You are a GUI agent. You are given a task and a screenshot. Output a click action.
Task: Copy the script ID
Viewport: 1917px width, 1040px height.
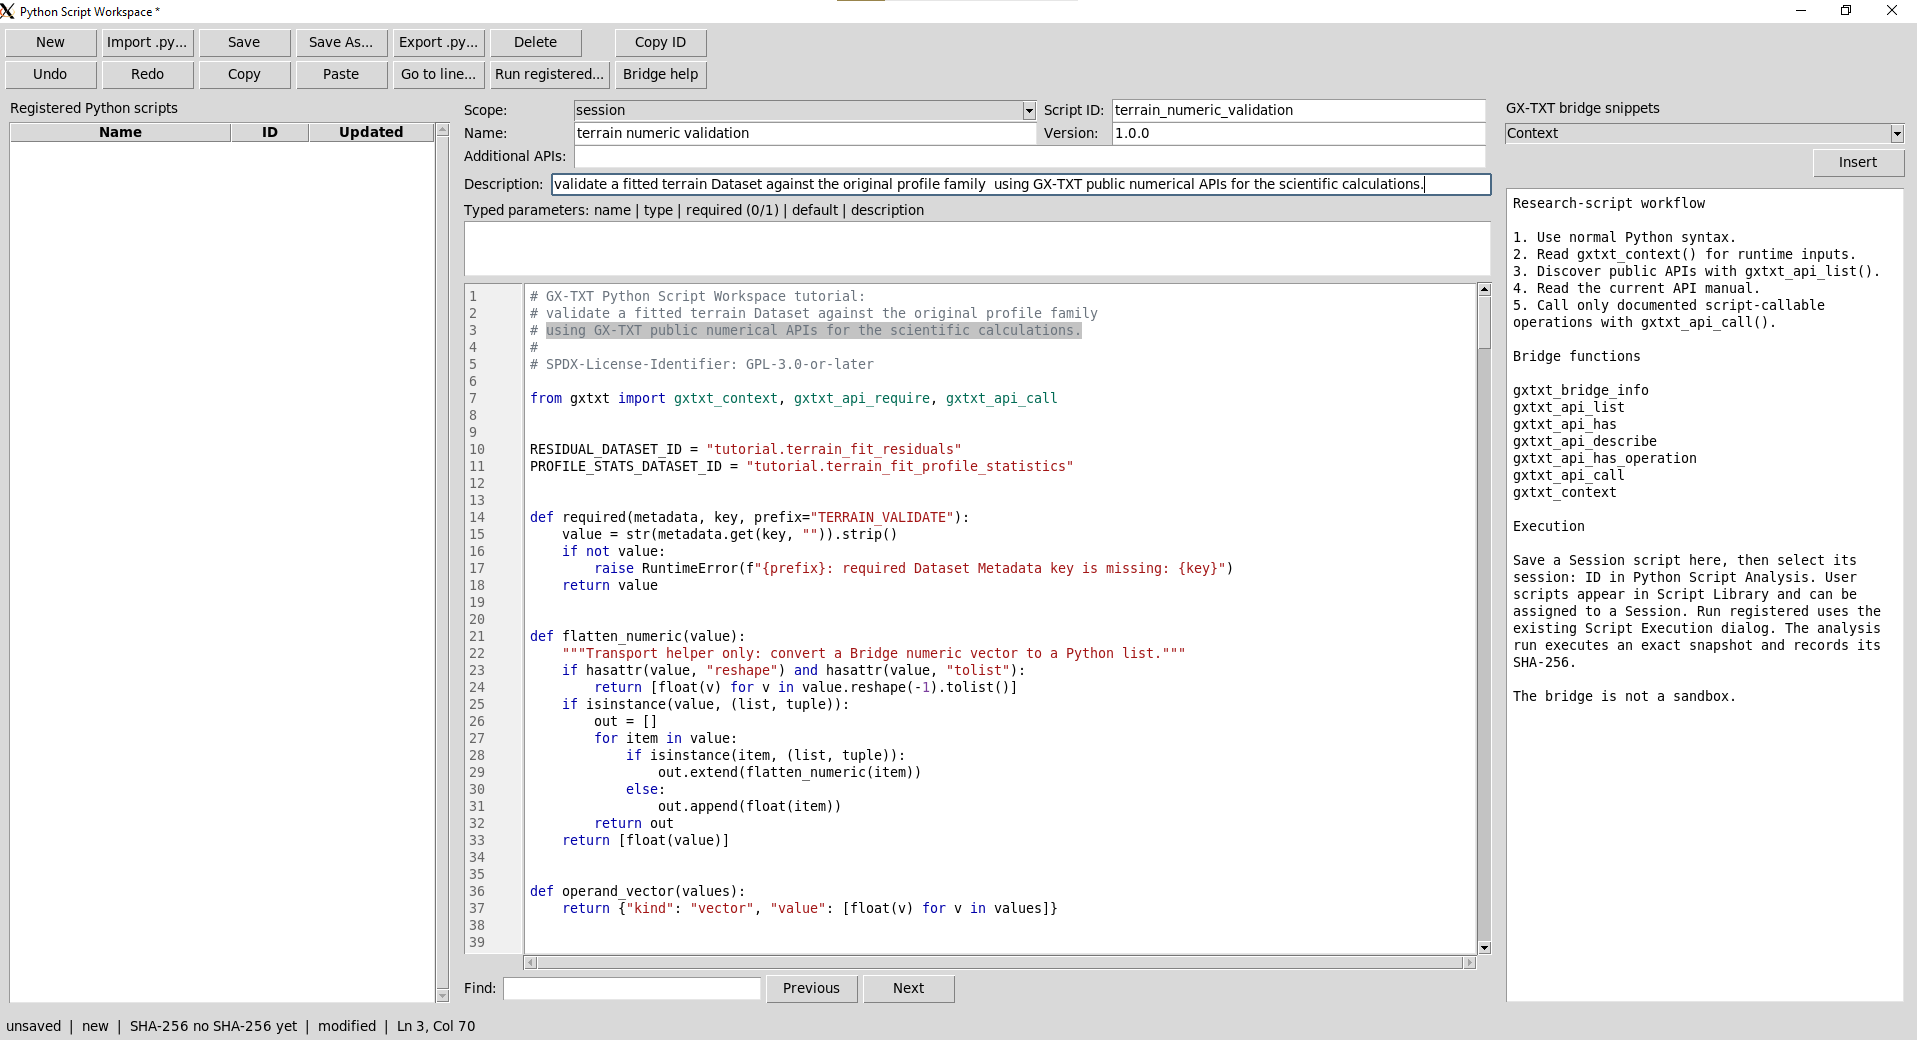click(661, 42)
